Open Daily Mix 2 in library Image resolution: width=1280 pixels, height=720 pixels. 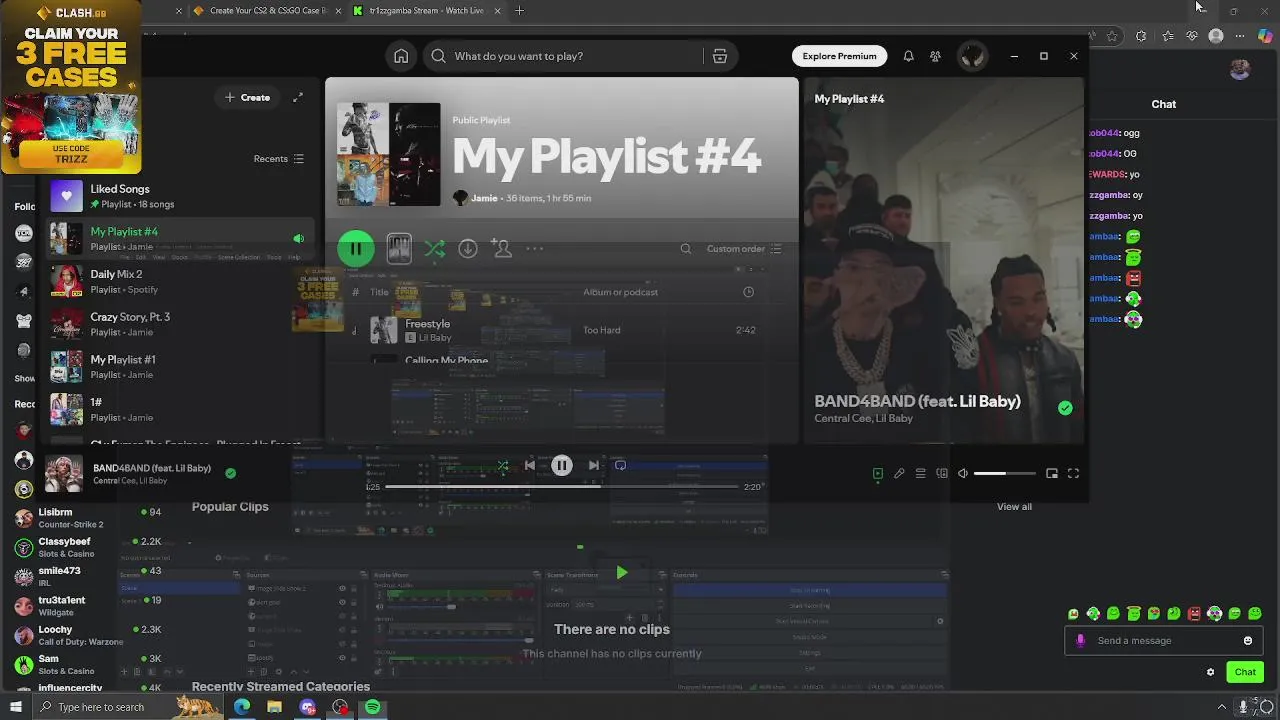point(180,281)
